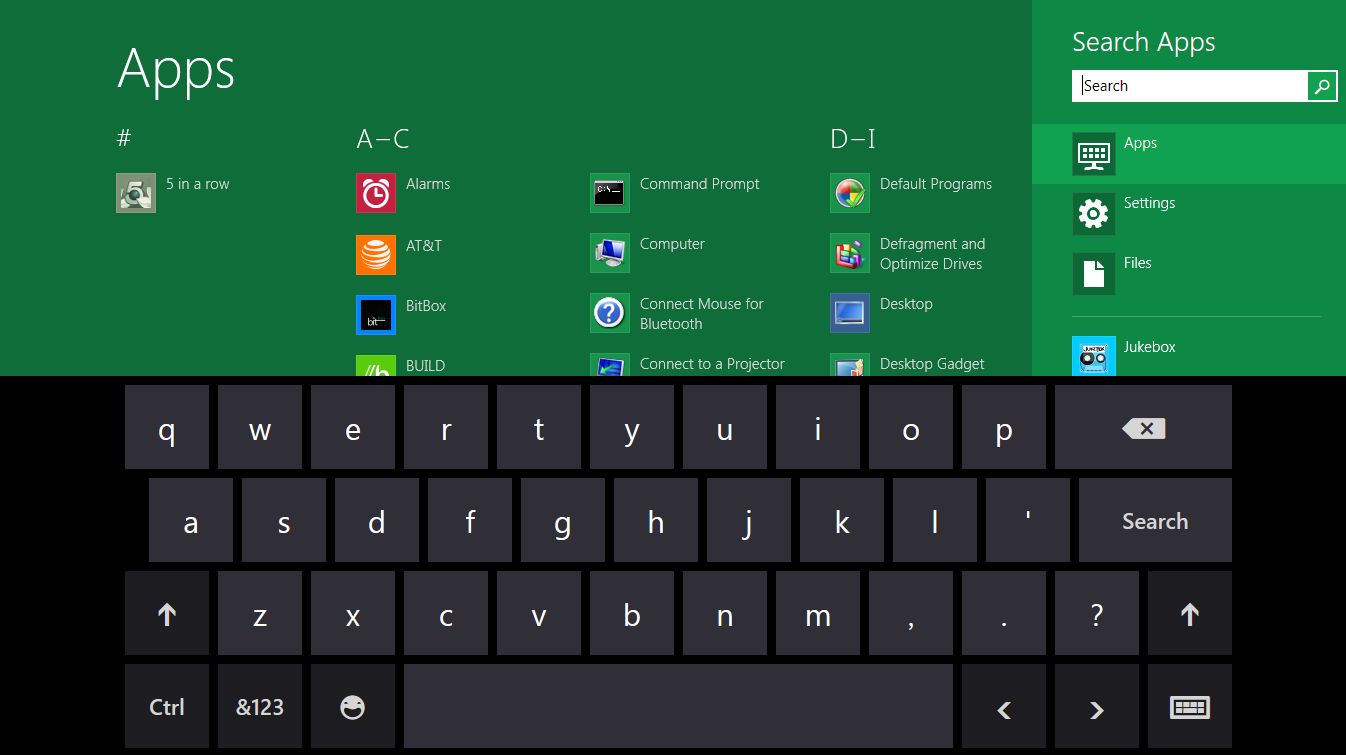This screenshot has height=755, width=1346.
Task: Toggle the left Shift key
Action: [x=167, y=614]
